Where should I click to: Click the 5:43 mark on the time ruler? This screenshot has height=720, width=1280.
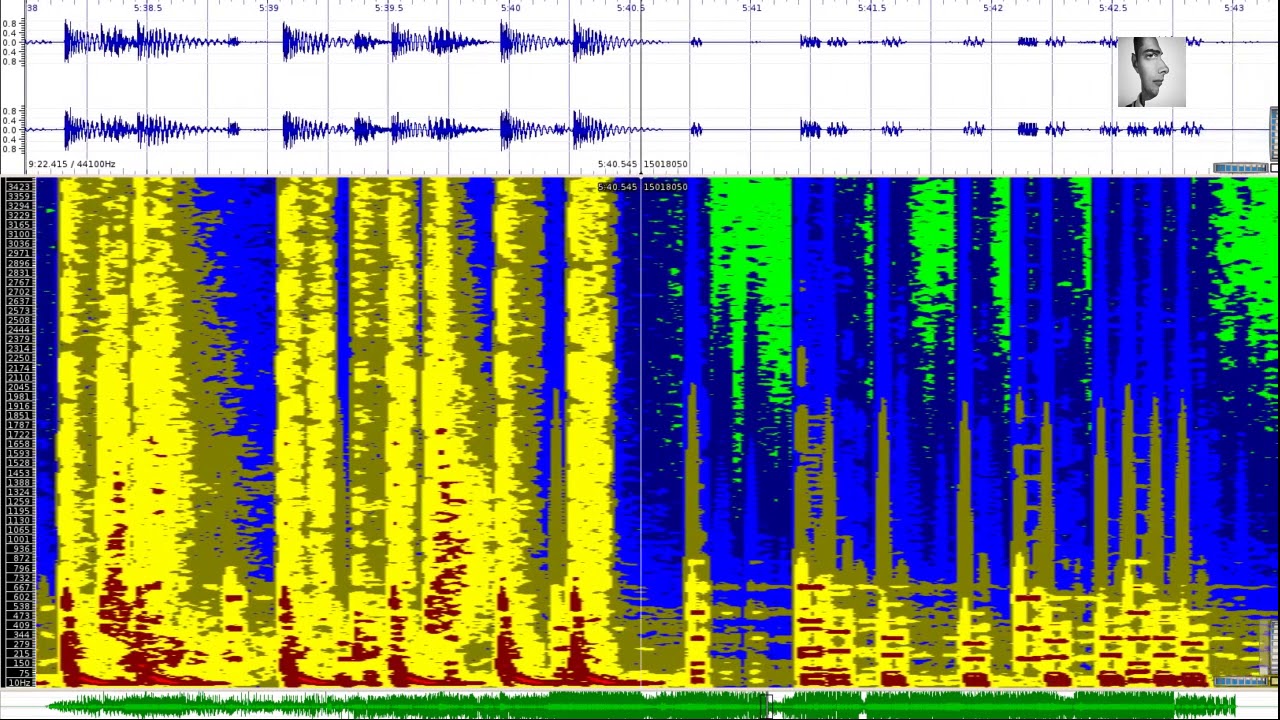click(x=1234, y=8)
